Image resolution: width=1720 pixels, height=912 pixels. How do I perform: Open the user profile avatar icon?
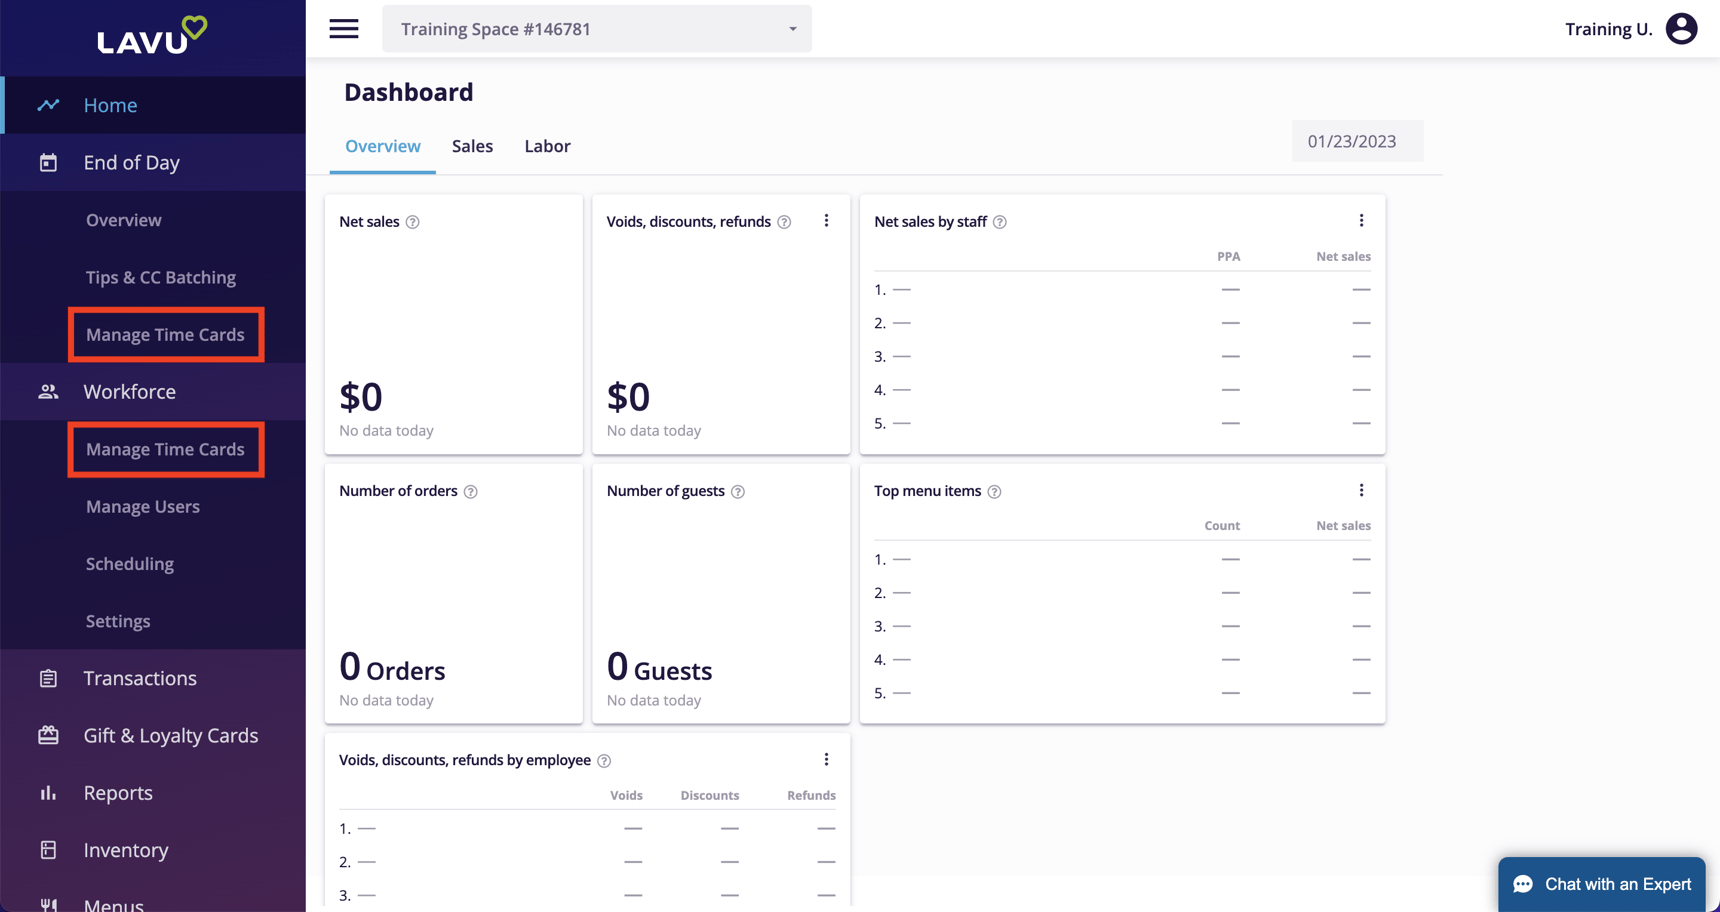point(1681,29)
